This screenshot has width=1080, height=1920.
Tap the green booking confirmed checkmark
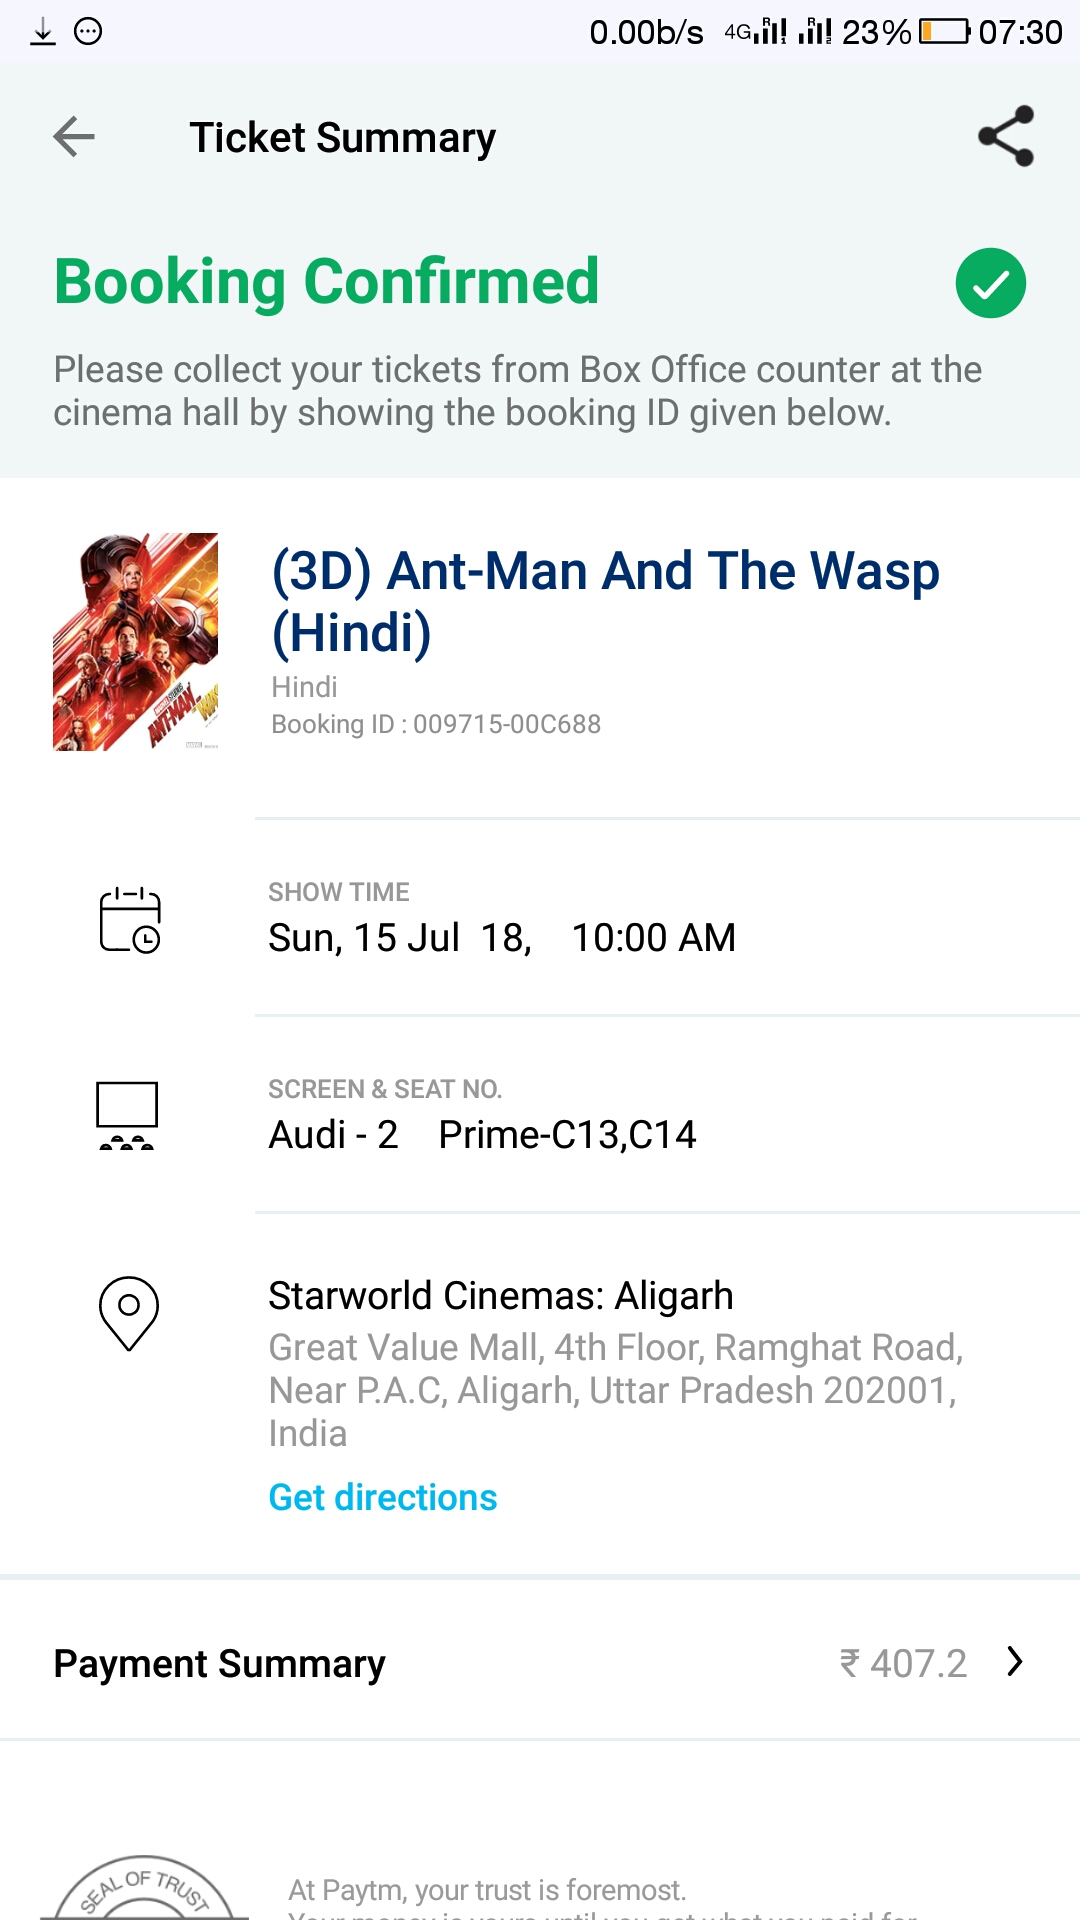coord(990,283)
